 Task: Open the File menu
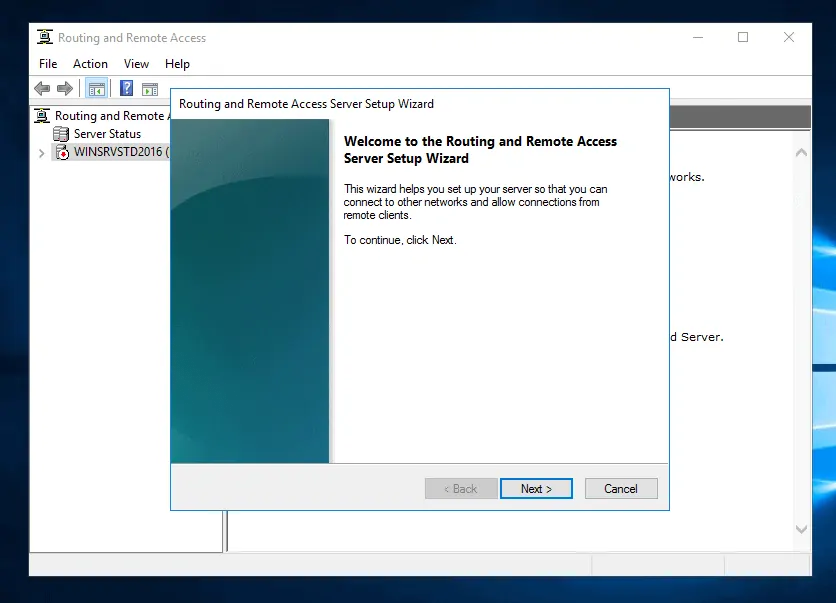pyautogui.click(x=48, y=64)
